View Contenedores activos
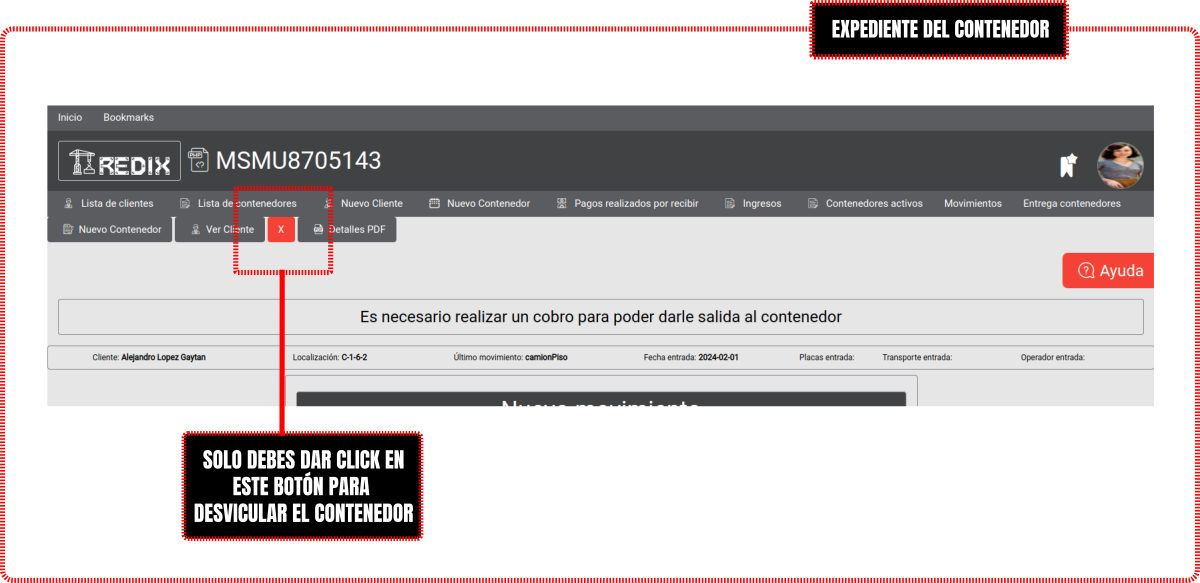Image resolution: width=1200 pixels, height=583 pixels. point(865,204)
